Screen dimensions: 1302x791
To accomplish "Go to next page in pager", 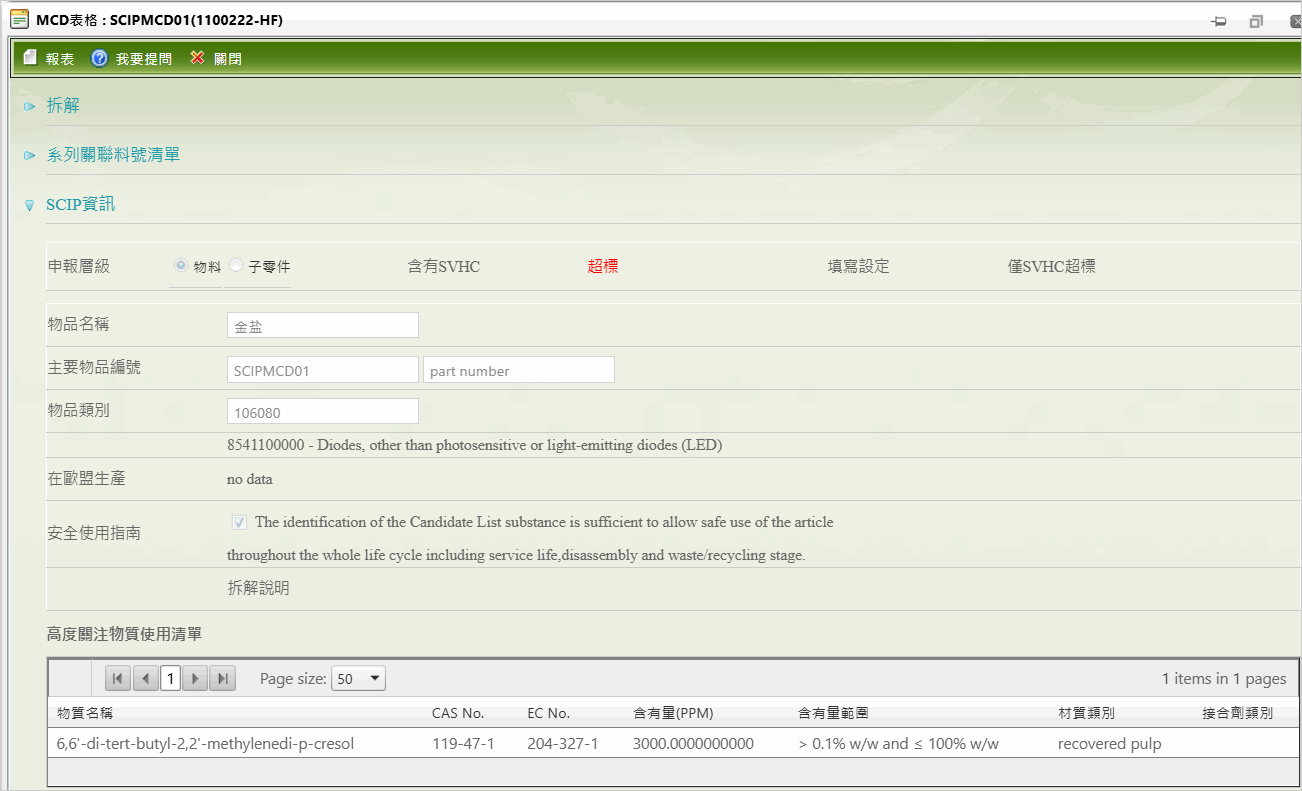I will pos(196,678).
